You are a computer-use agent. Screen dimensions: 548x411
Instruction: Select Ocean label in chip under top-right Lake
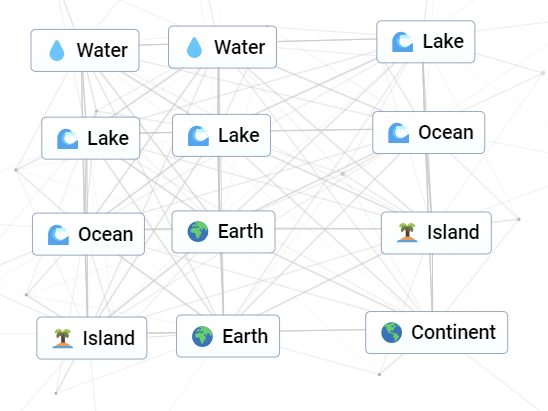(x=446, y=132)
